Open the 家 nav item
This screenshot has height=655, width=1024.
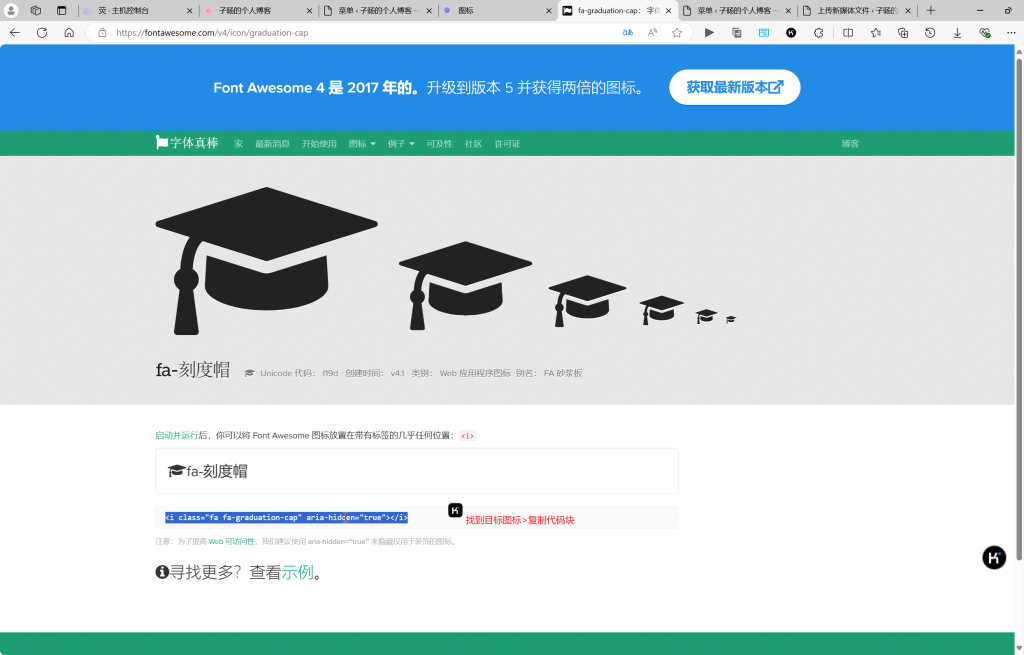[x=238, y=144]
